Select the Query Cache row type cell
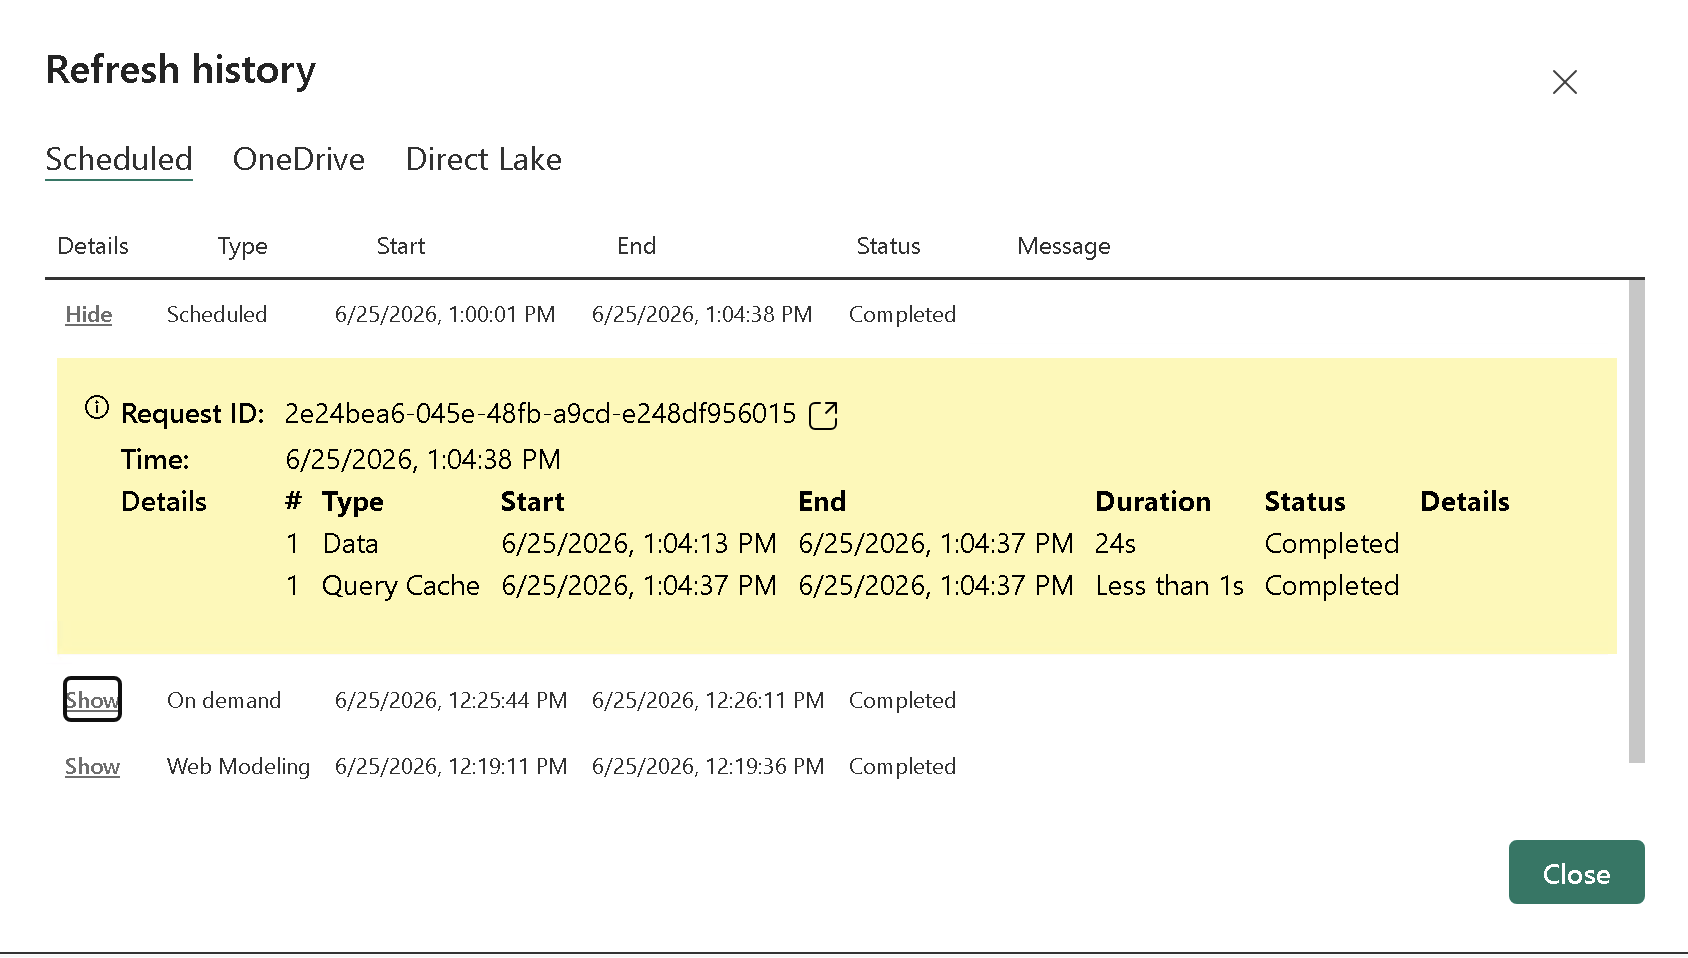 pos(401,586)
